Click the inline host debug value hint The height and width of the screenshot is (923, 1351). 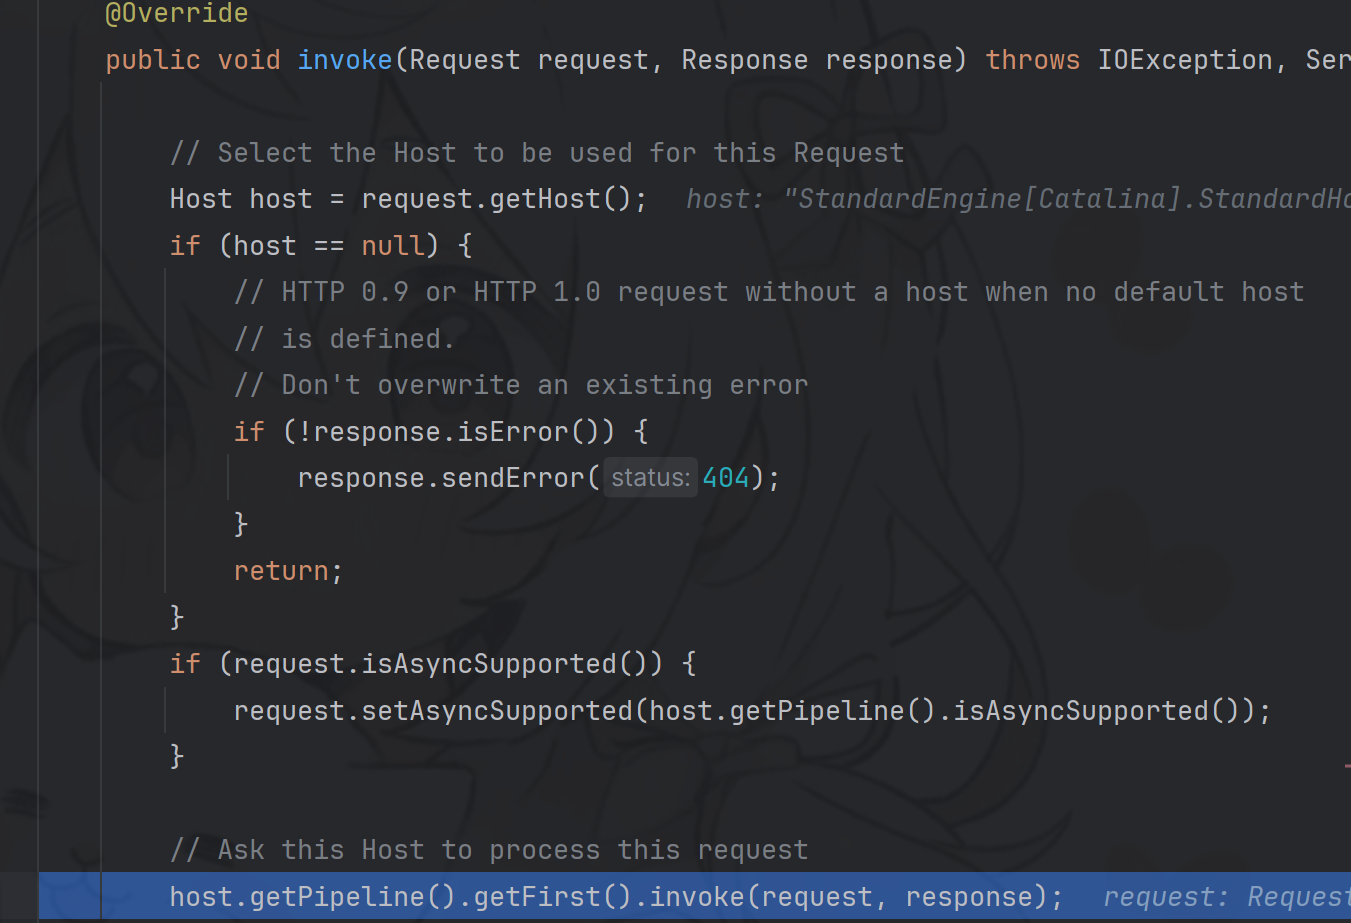click(1017, 199)
